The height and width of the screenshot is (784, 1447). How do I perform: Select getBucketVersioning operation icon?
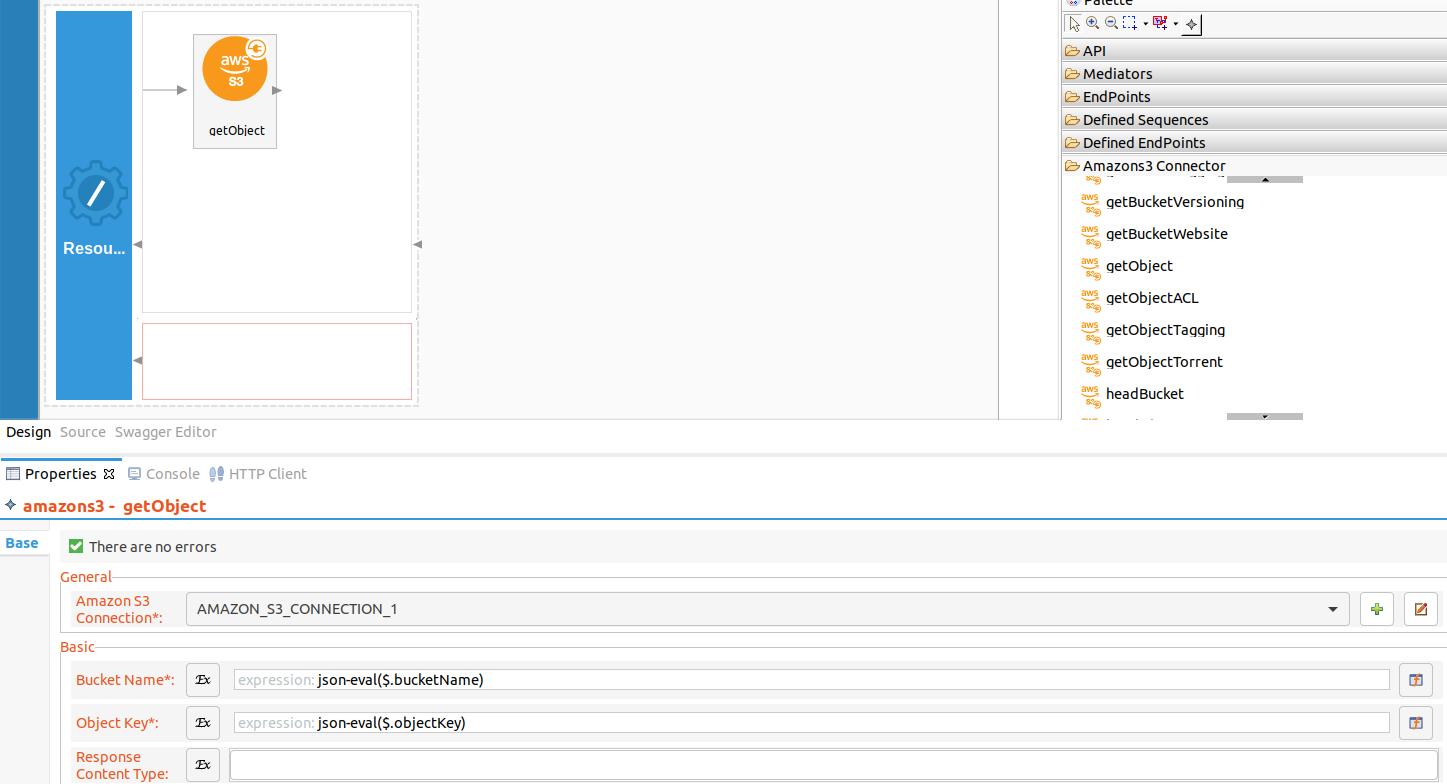pyautogui.click(x=1091, y=202)
